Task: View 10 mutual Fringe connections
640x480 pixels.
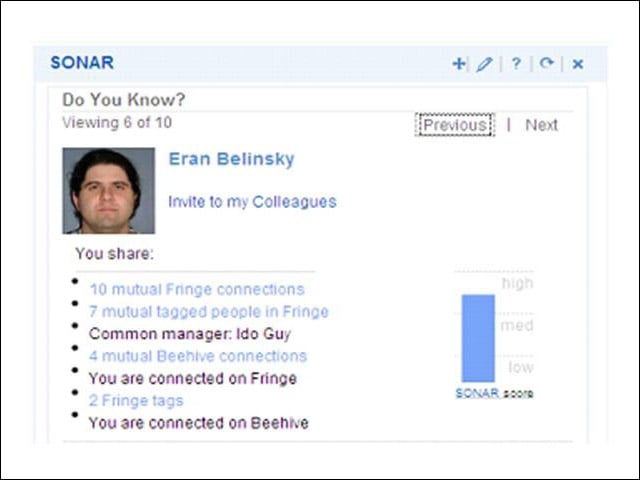Action: (197, 289)
